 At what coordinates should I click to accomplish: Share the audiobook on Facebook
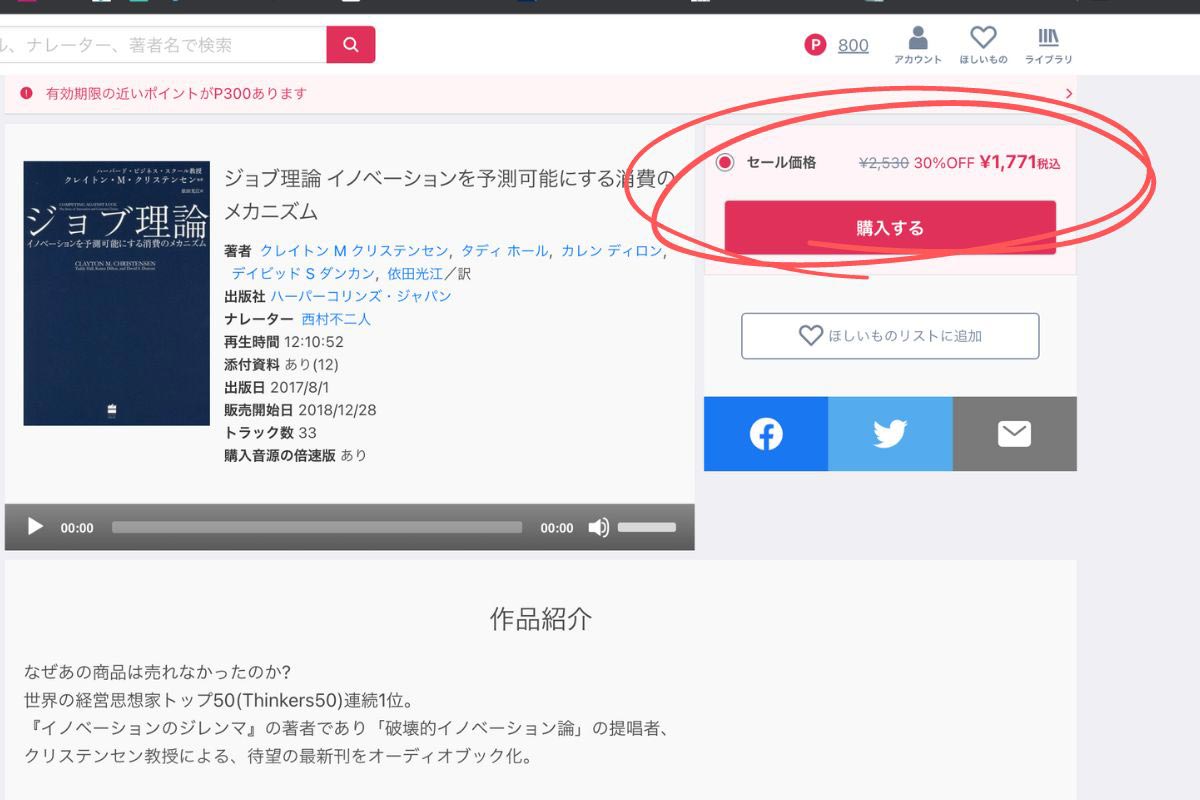tap(765, 433)
